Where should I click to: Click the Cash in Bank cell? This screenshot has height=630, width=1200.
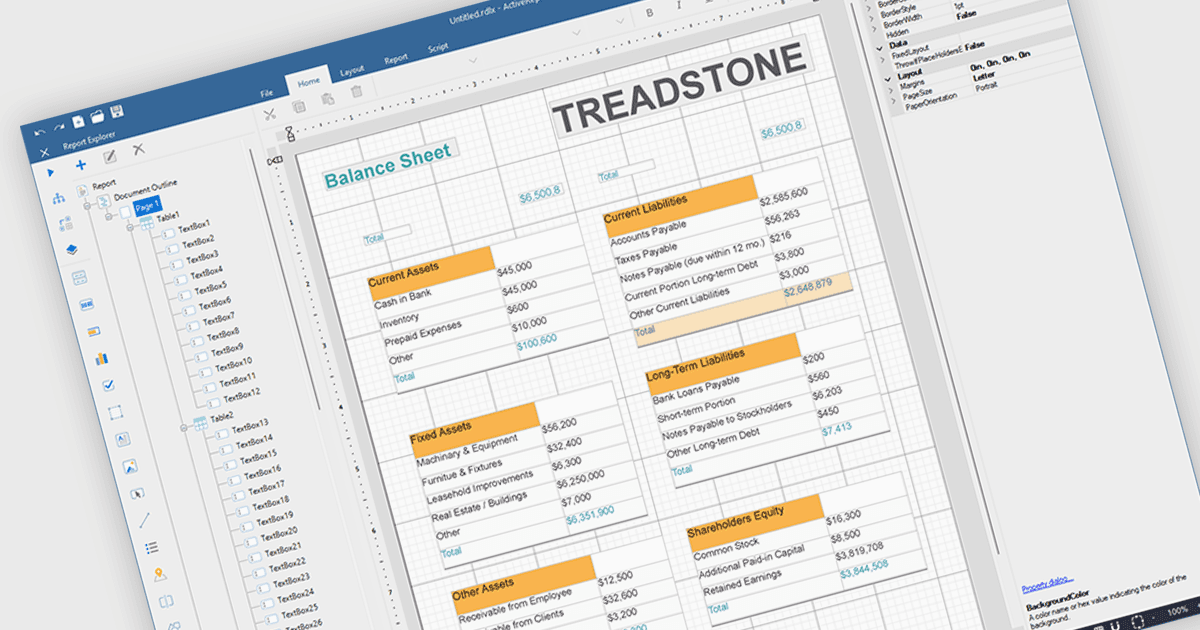[x=403, y=299]
